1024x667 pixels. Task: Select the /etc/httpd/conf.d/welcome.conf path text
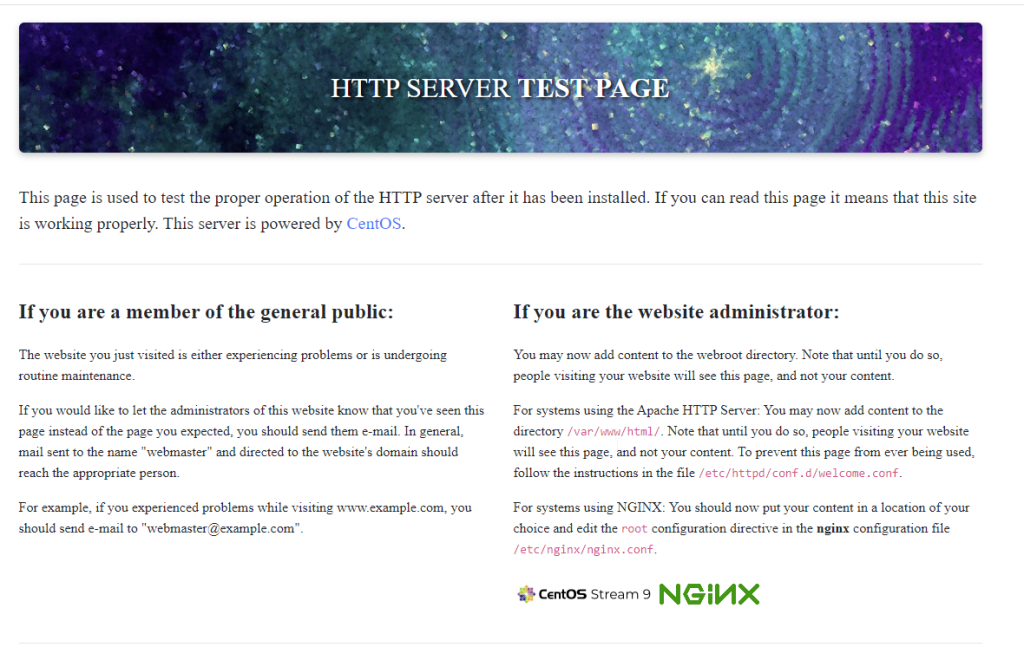tap(799, 473)
